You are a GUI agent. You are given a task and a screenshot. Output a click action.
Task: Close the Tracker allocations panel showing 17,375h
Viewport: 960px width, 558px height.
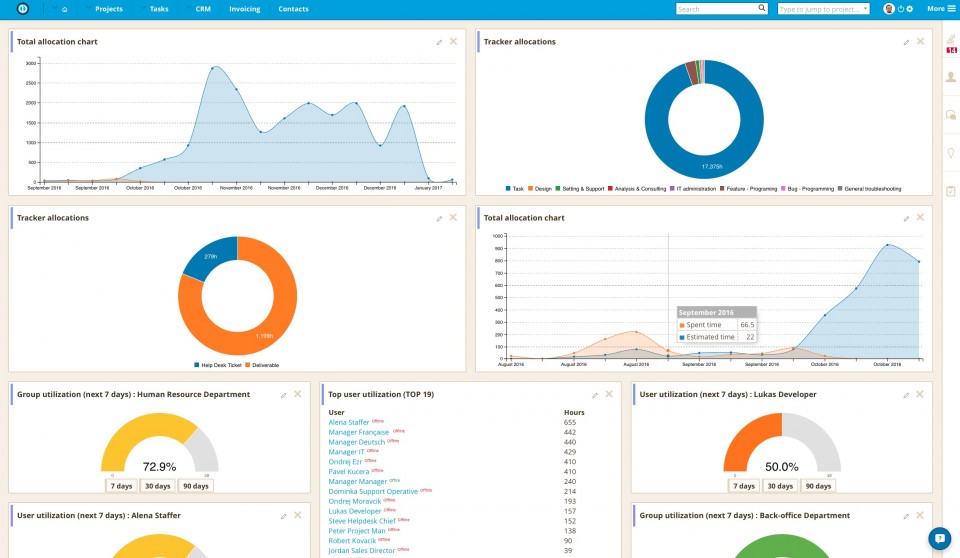click(x=920, y=42)
